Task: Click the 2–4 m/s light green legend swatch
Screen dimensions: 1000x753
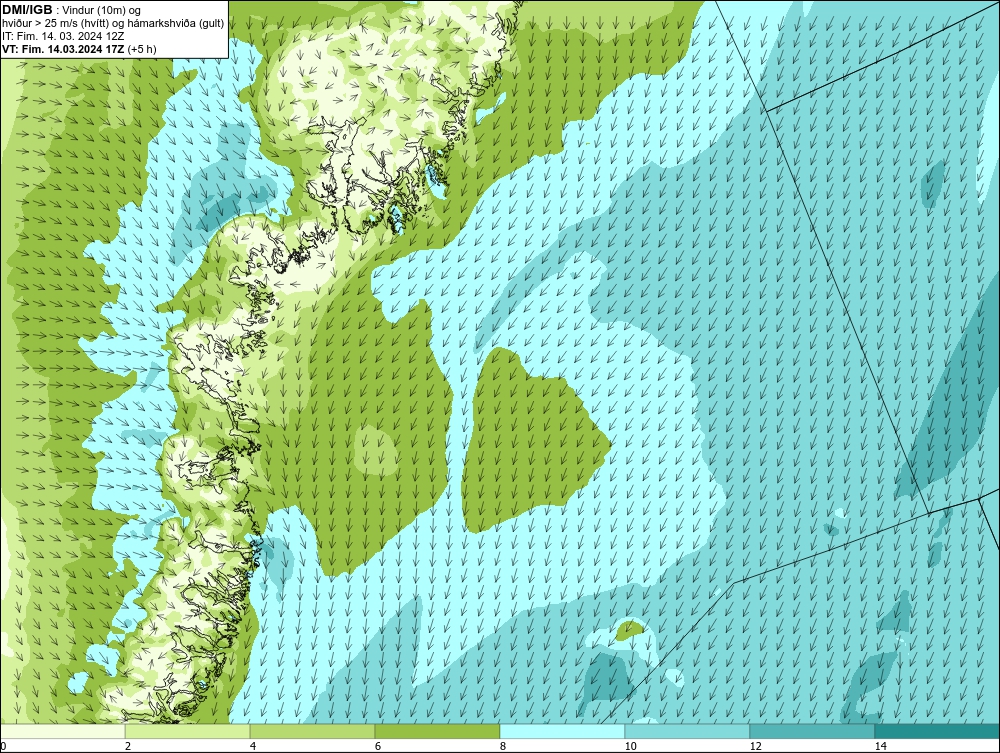Action: 188,731
